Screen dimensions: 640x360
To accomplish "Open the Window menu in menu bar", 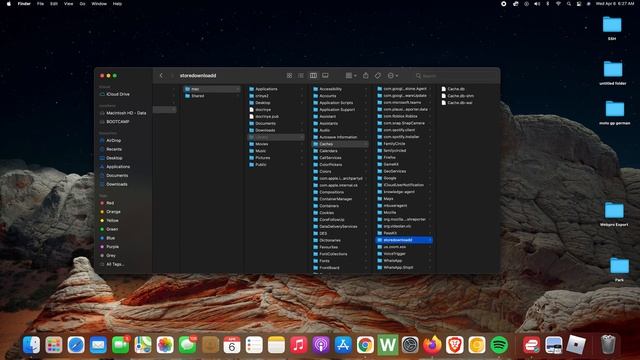I will (99, 4).
